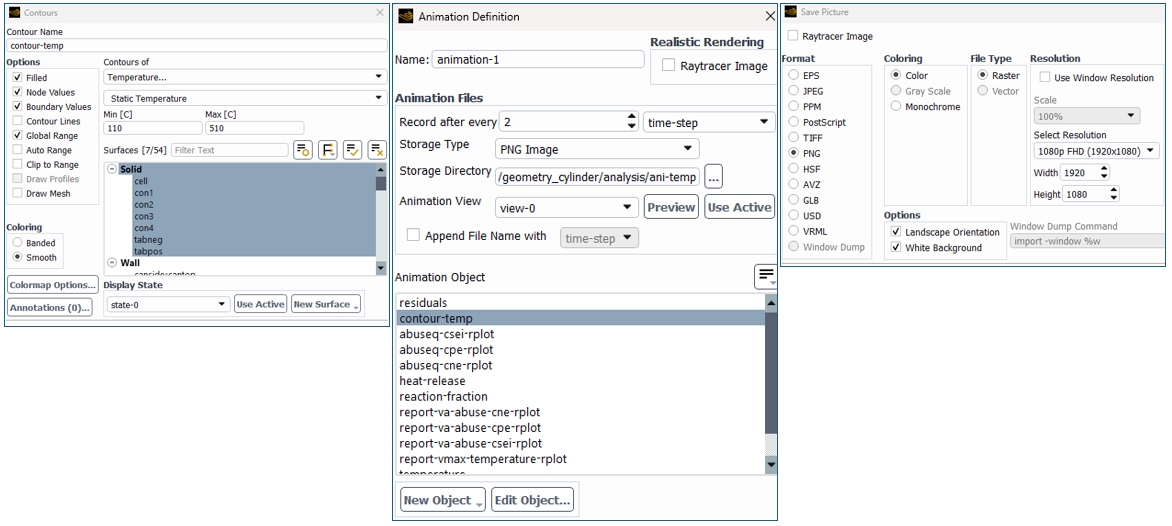Select Smooth coloring
Image resolution: width=1172 pixels, height=526 pixels.
pos(17,258)
